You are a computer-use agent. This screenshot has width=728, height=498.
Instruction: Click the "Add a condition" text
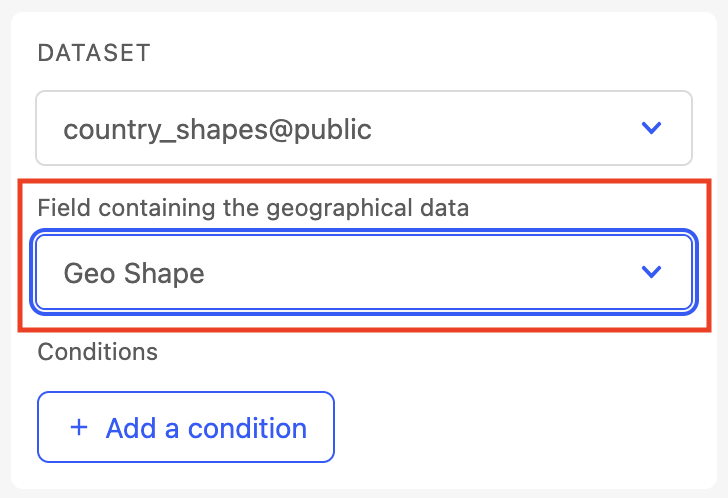pyautogui.click(x=206, y=428)
